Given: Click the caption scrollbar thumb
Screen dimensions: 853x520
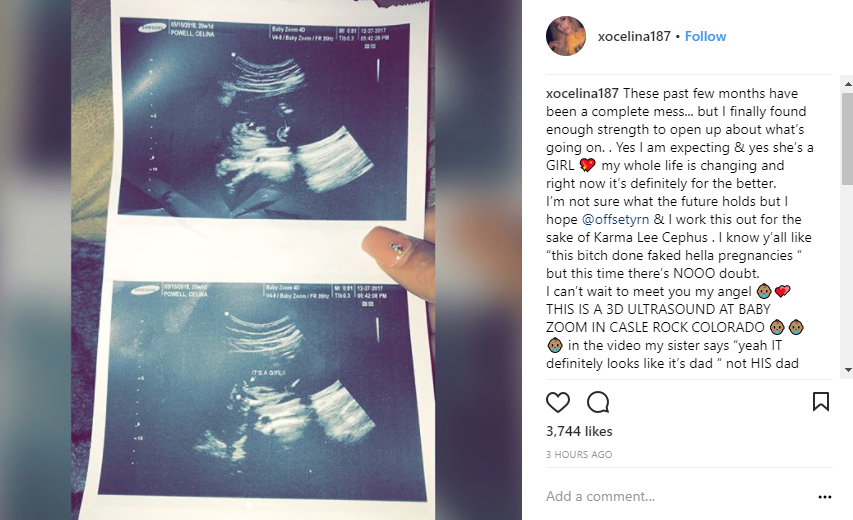Looking at the screenshot, I should 848,139.
